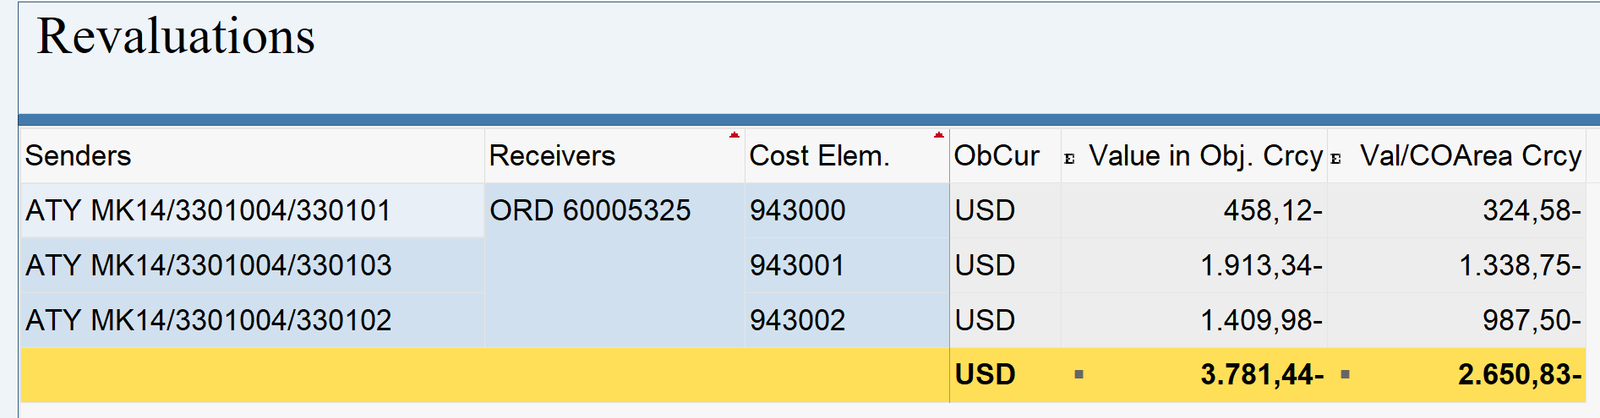Click the sum icon beside Val/COArea Crcy
This screenshot has width=1600, height=418.
(1336, 158)
